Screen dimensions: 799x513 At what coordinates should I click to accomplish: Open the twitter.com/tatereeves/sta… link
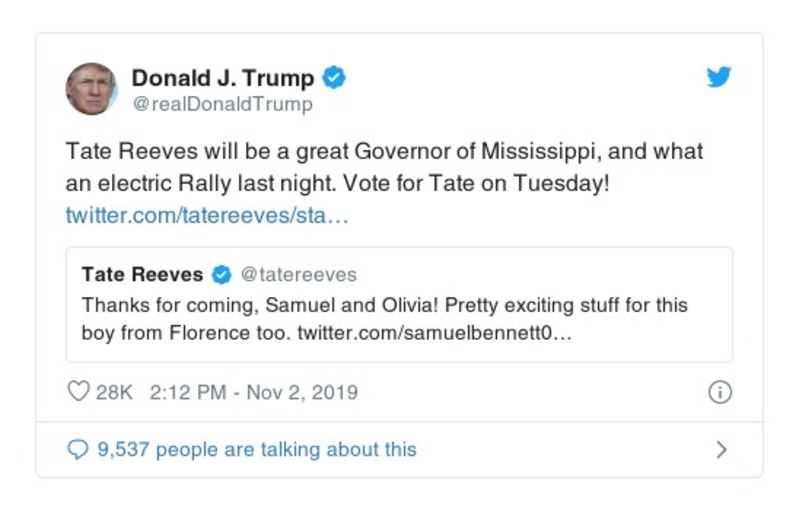pyautogui.click(x=207, y=215)
